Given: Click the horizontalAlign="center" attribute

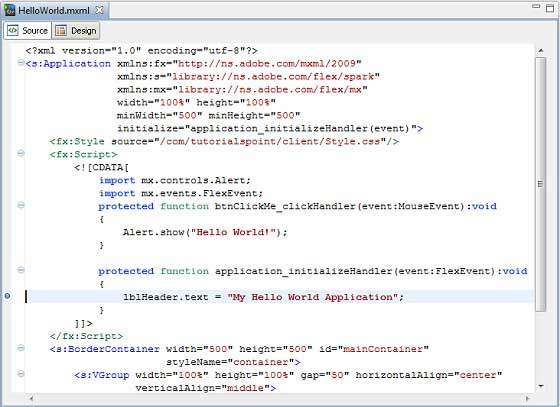Looking at the screenshot, I should click(x=429, y=375).
